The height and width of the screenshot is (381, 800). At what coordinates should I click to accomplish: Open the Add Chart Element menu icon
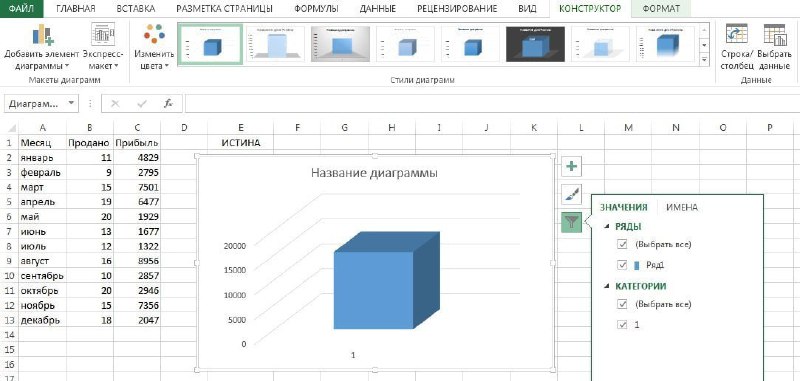point(42,36)
